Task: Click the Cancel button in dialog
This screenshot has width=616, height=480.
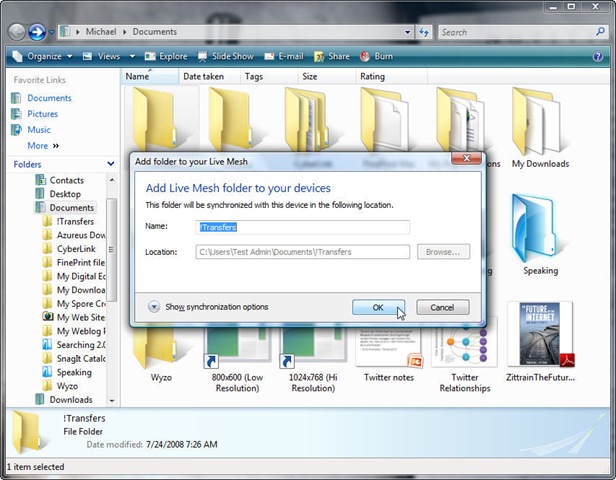Action: pyautogui.click(x=442, y=307)
